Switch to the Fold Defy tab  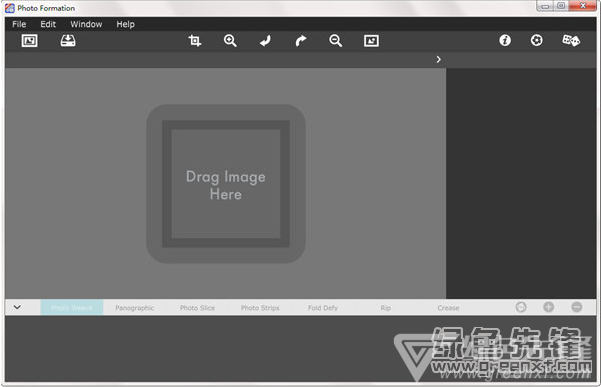click(x=323, y=308)
